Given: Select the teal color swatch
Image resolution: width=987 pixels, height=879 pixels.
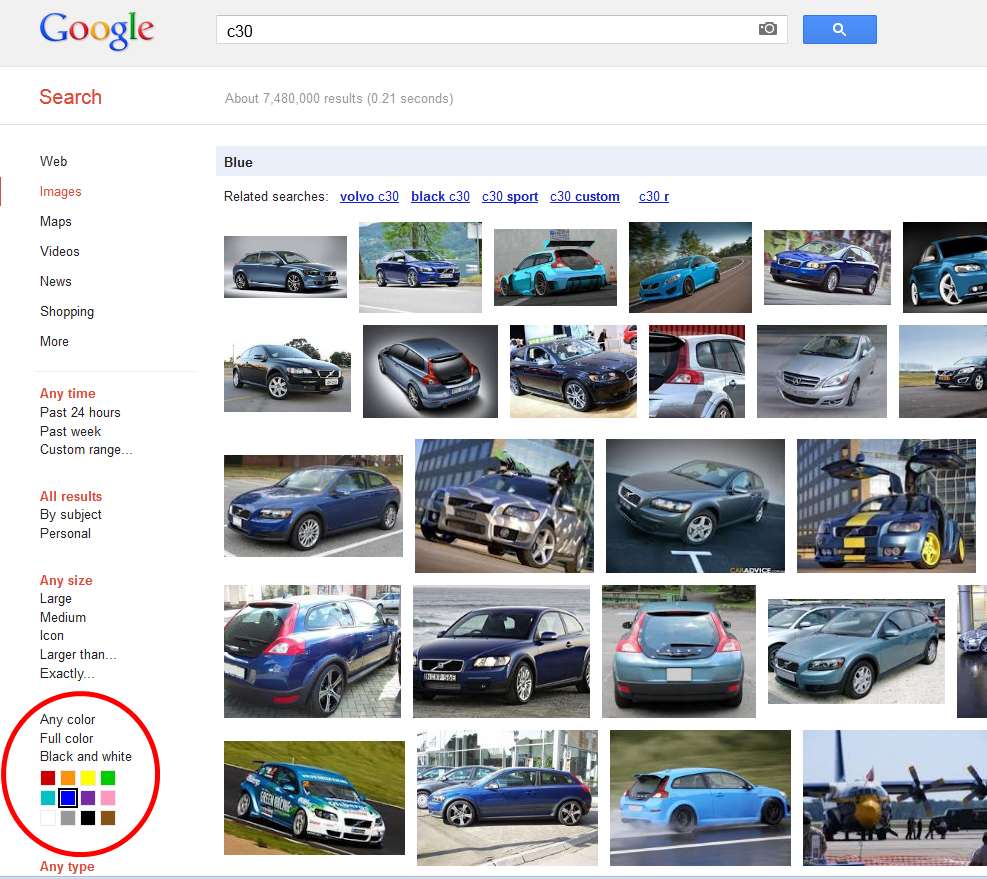Looking at the screenshot, I should point(48,798).
